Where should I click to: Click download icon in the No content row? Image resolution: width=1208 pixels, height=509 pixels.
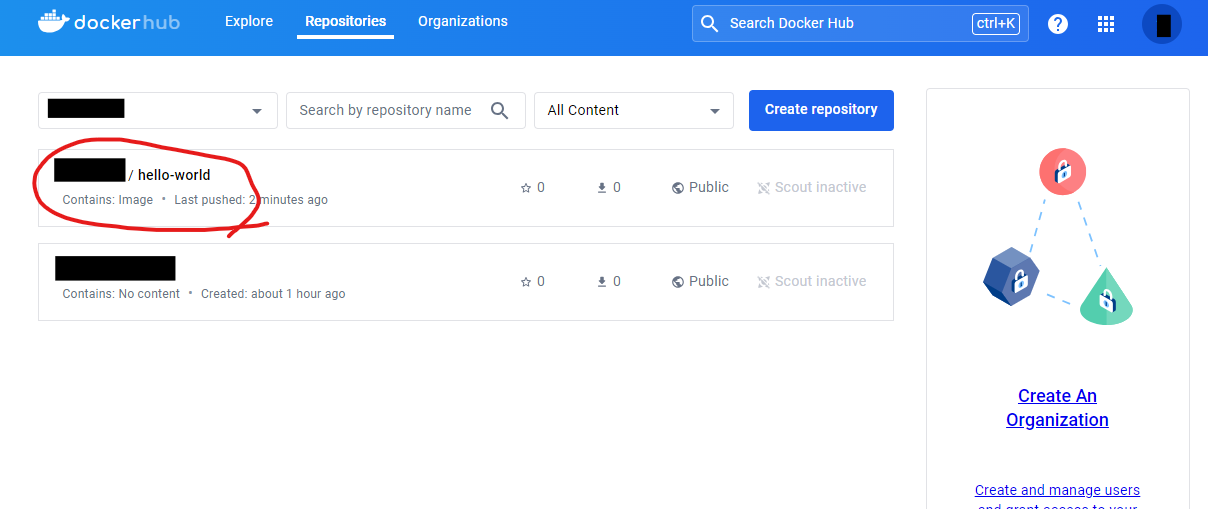(602, 282)
